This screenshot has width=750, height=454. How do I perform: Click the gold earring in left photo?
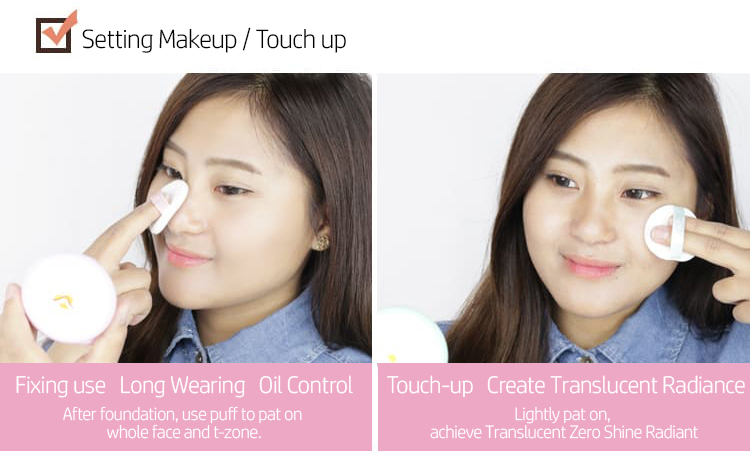coord(321,242)
